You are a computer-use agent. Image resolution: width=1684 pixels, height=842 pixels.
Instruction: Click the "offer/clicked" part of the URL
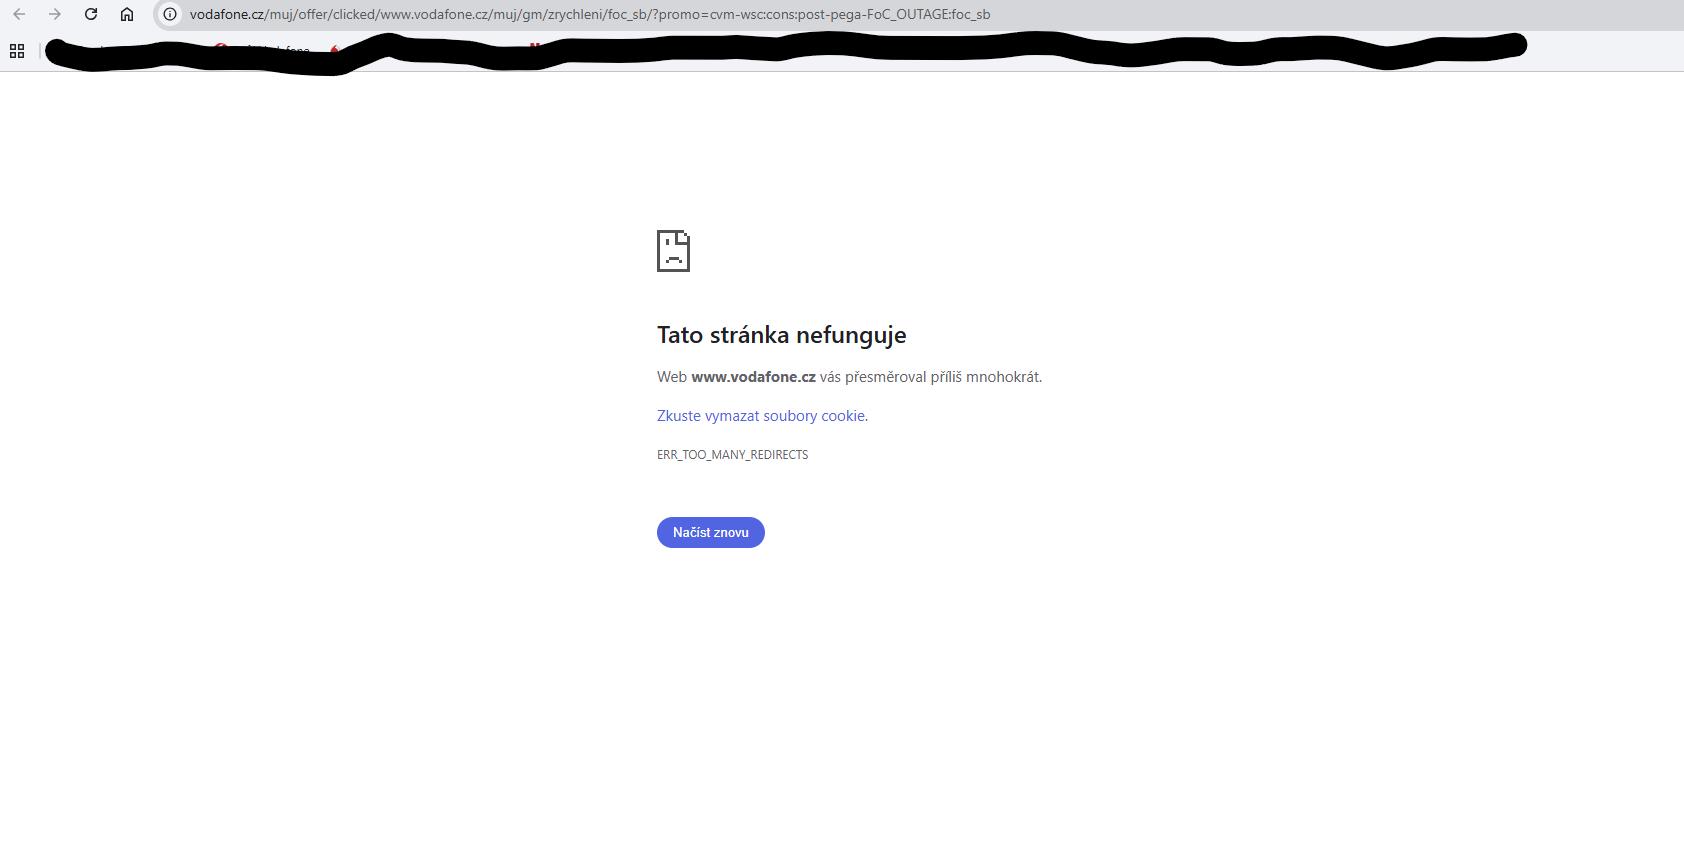coord(337,15)
